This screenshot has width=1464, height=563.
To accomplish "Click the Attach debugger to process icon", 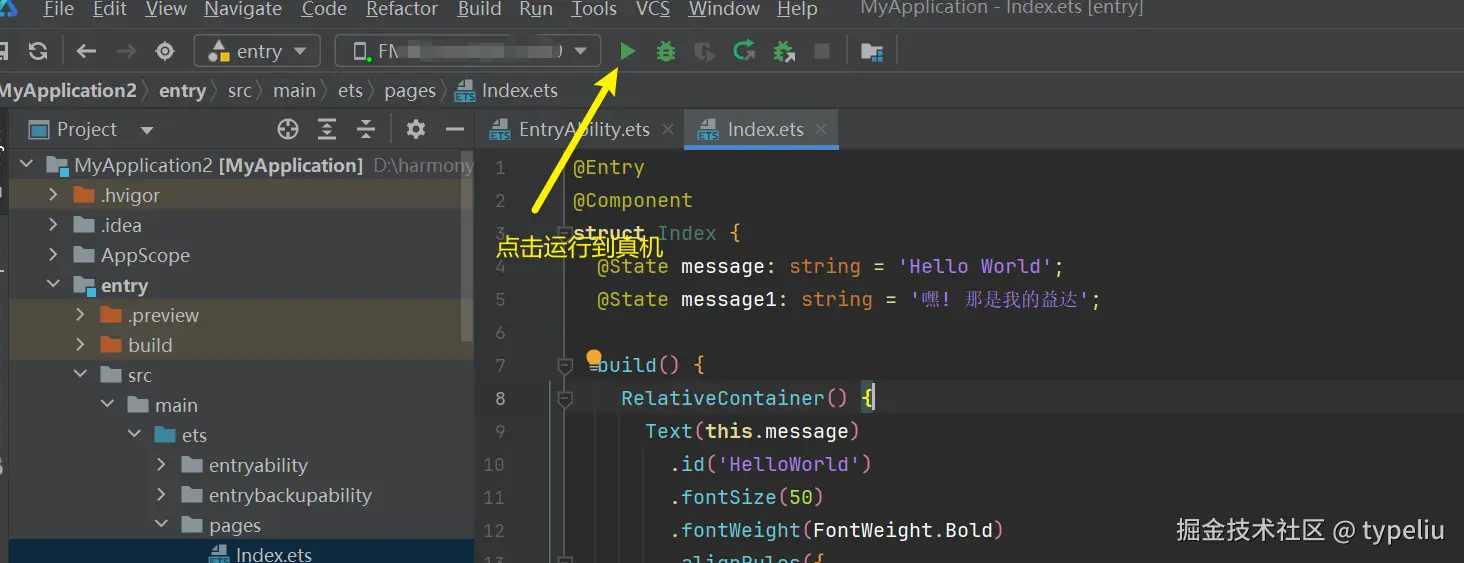I will (784, 51).
